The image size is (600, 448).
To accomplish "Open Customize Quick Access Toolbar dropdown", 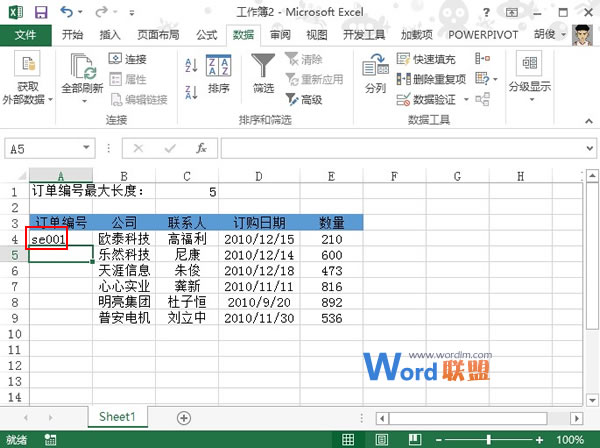I will (132, 13).
